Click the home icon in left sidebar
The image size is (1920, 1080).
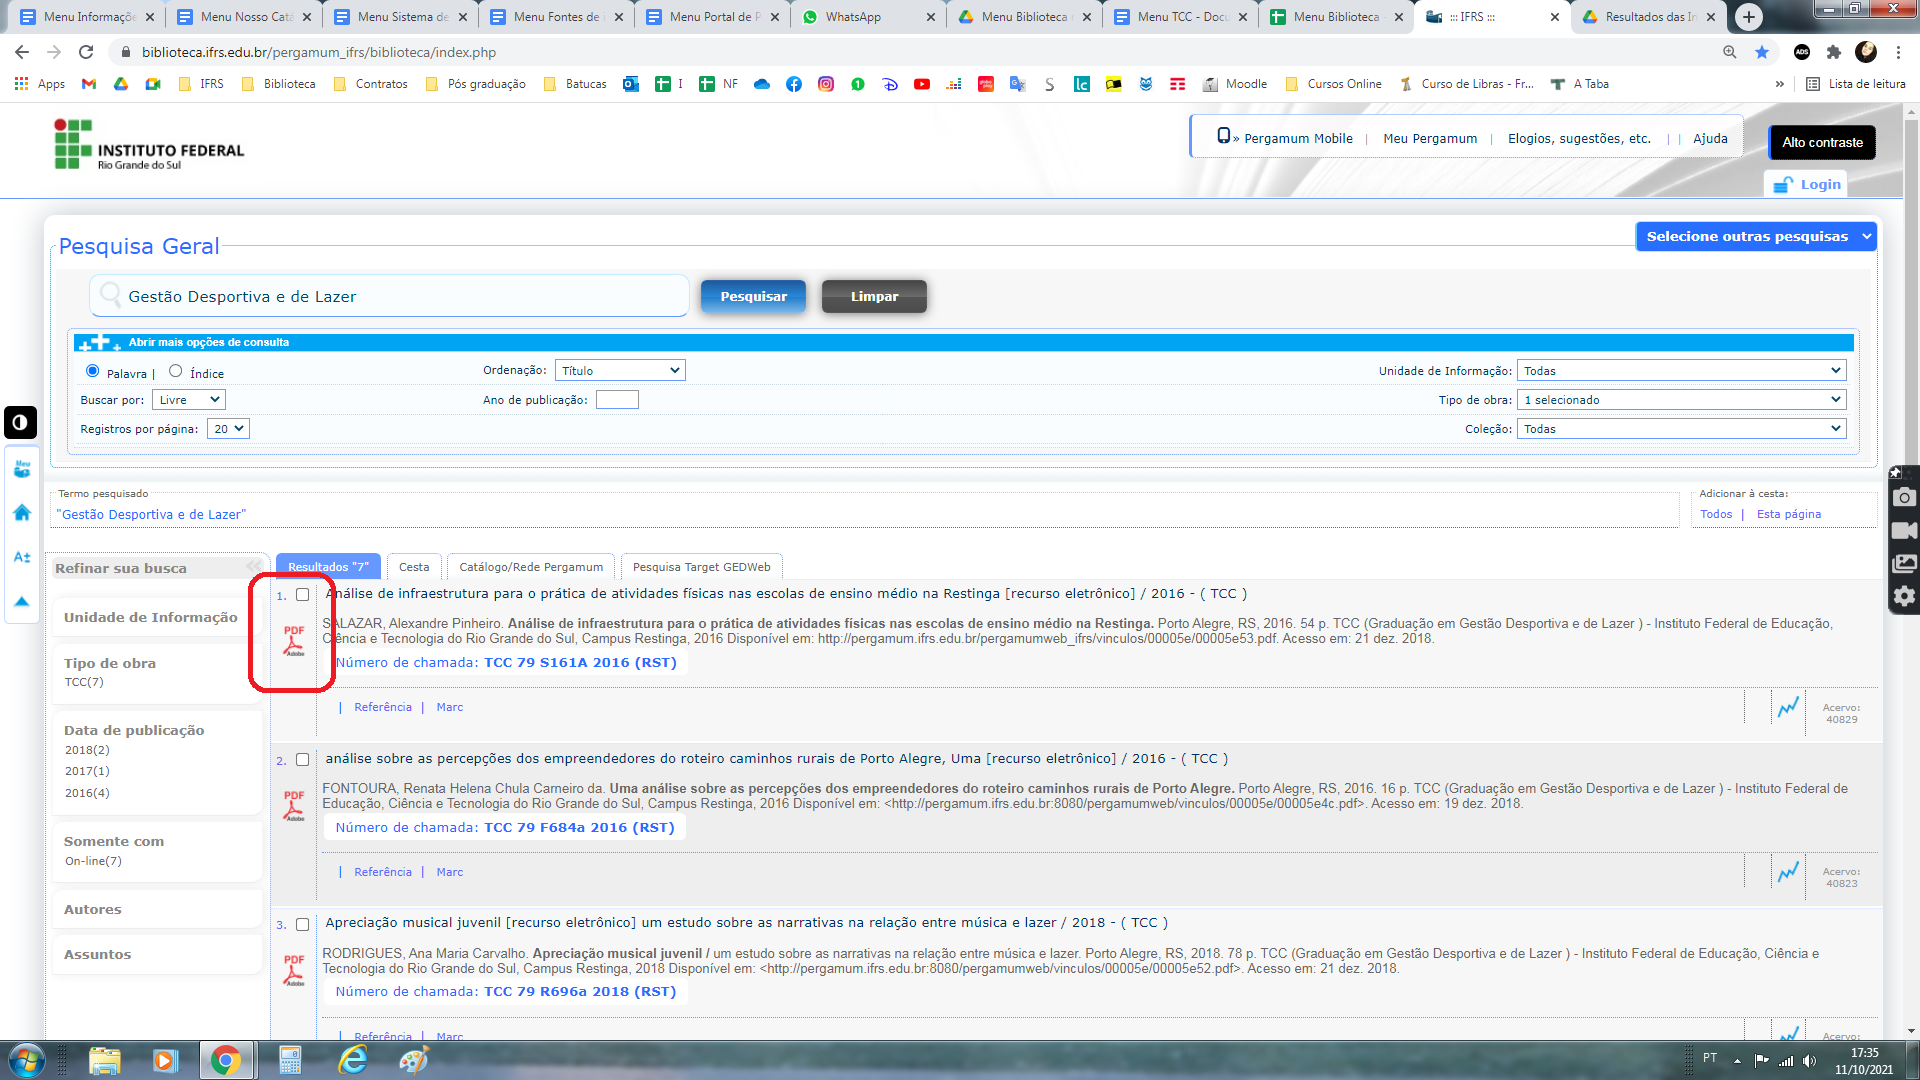(x=22, y=513)
